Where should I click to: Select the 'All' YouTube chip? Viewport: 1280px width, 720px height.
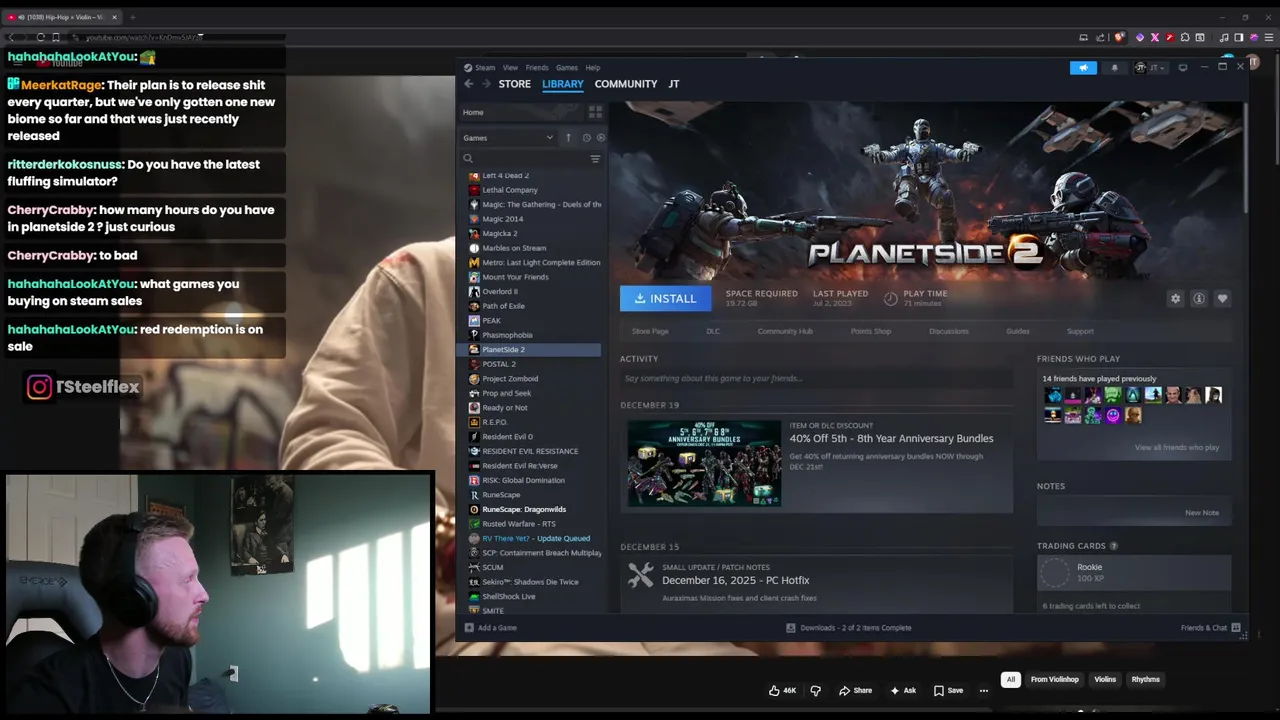pyautogui.click(x=1011, y=679)
